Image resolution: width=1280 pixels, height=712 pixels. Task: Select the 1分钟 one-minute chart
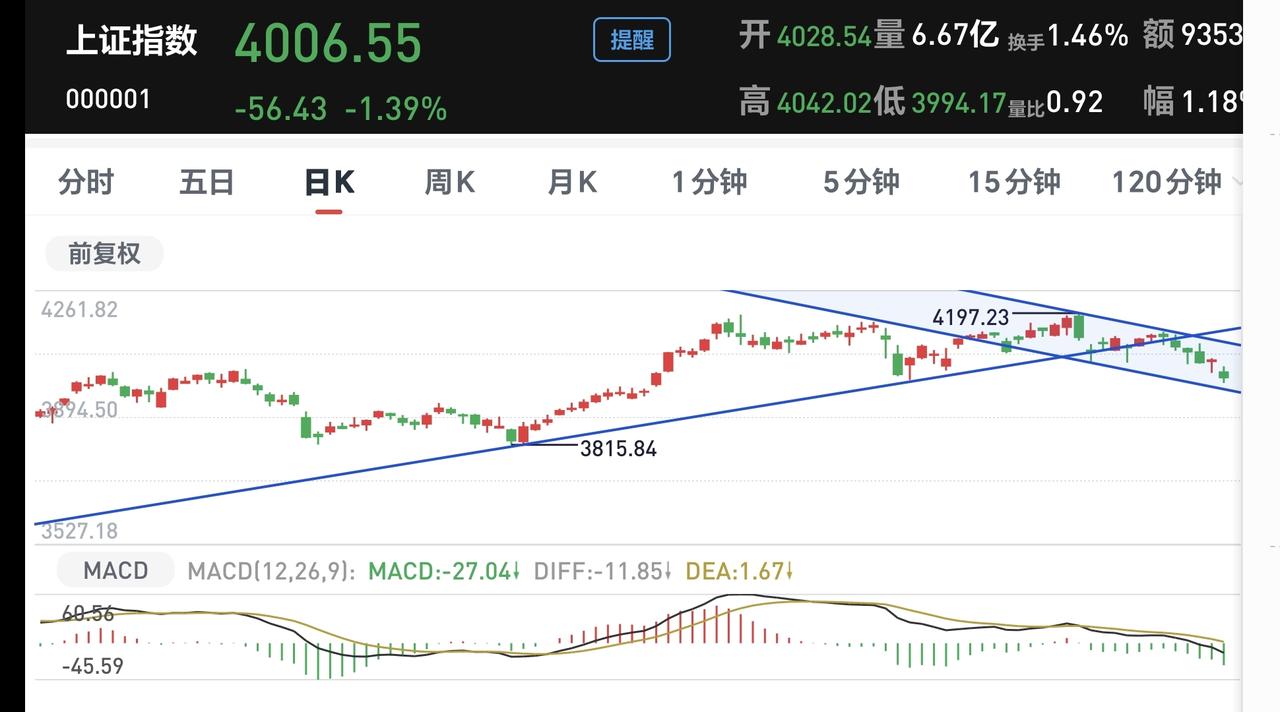[710, 182]
